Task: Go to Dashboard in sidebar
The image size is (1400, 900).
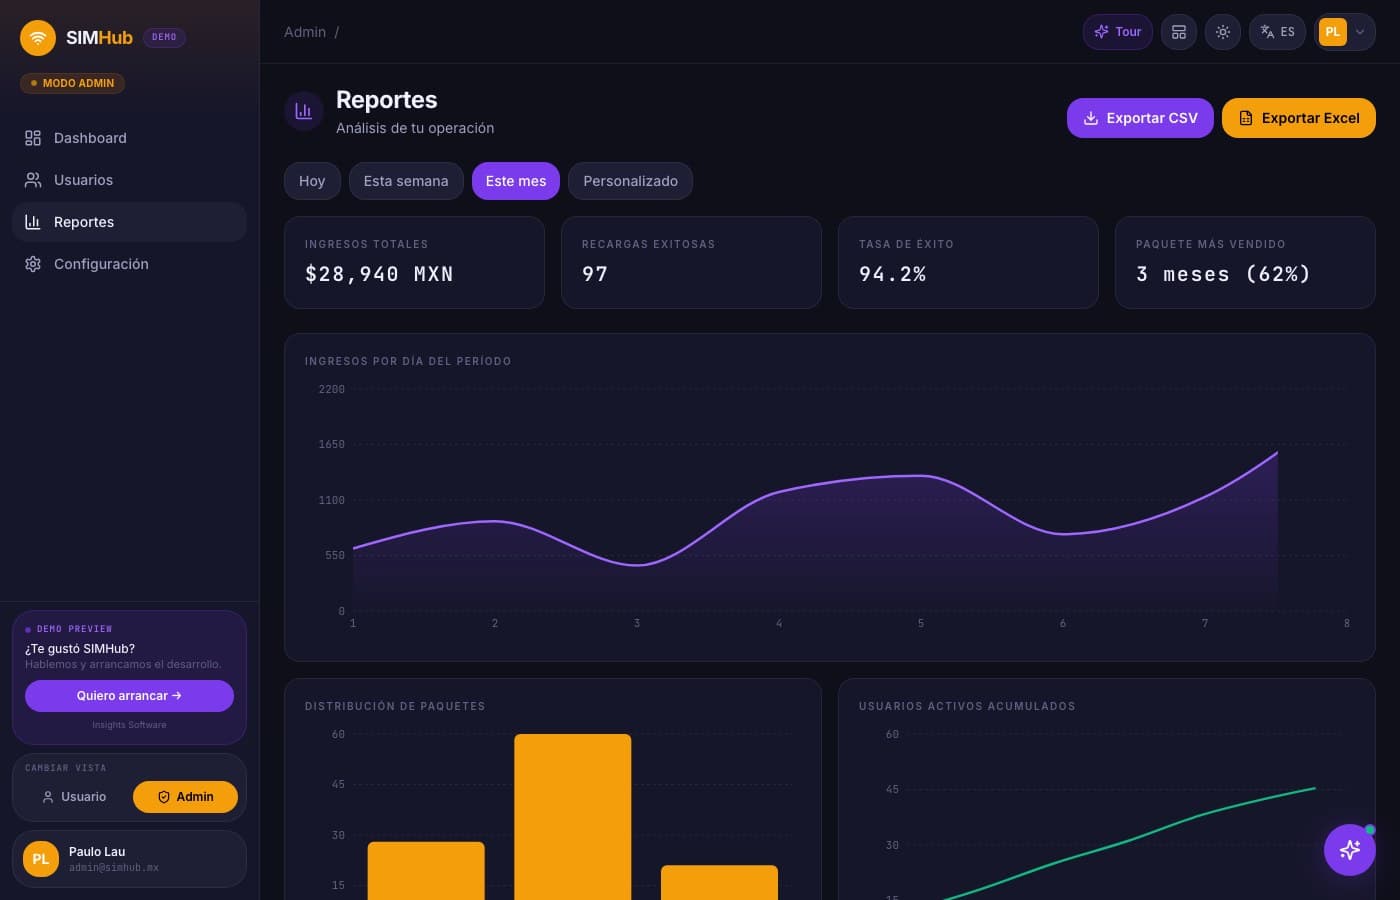Action: click(x=129, y=138)
